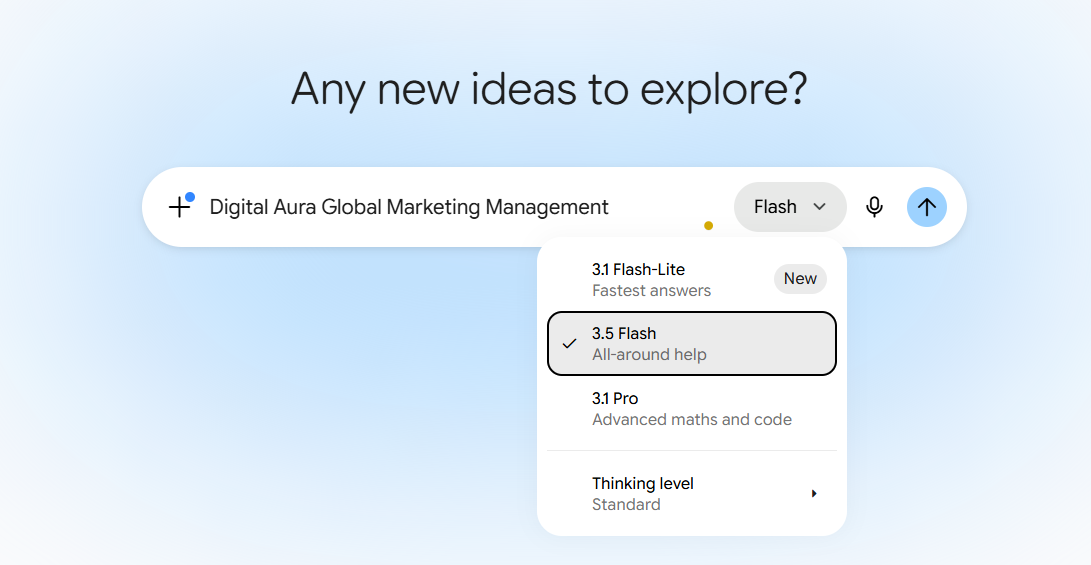
Task: Click the chevron in the Flash selector
Action: point(820,207)
